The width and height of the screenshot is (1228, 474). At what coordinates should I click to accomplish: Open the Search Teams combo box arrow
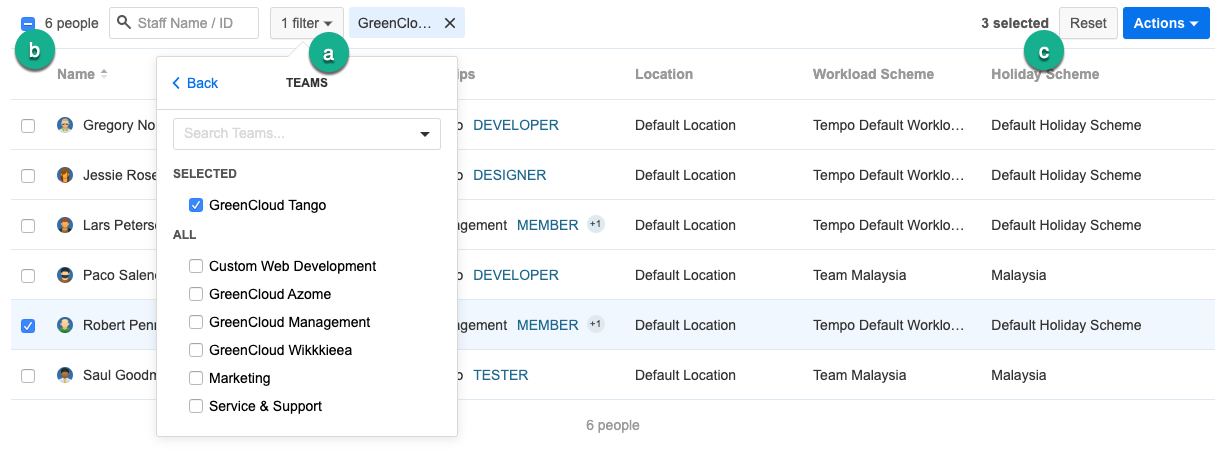[x=425, y=134]
